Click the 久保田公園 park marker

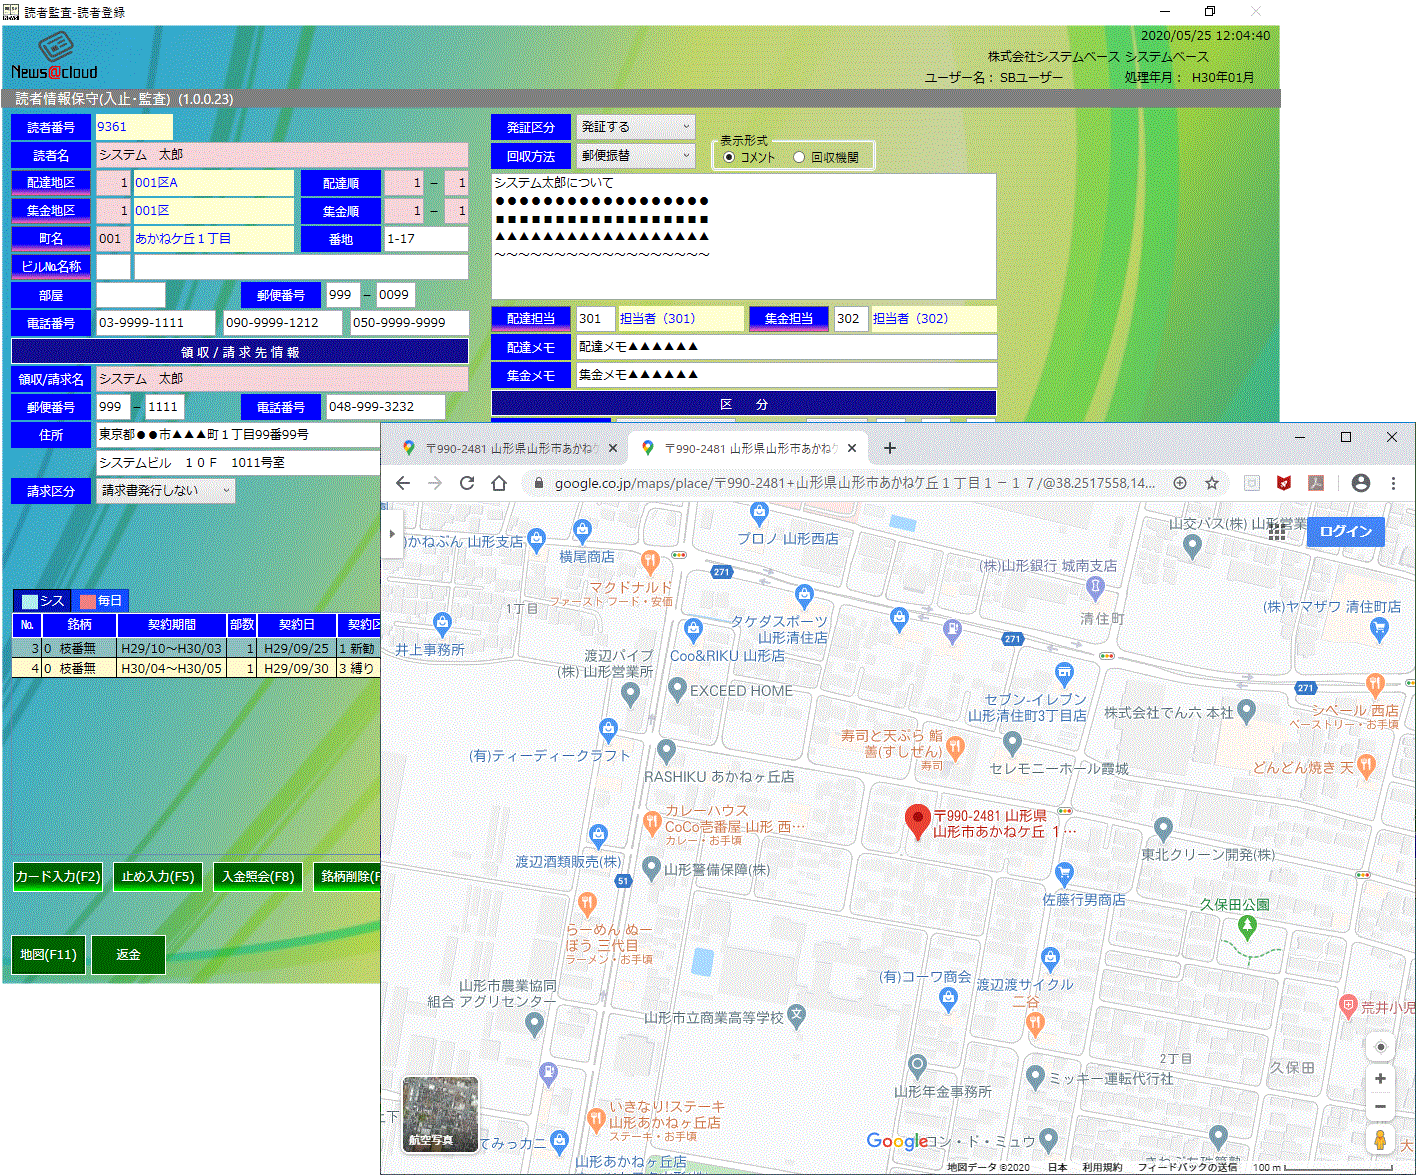(1247, 926)
